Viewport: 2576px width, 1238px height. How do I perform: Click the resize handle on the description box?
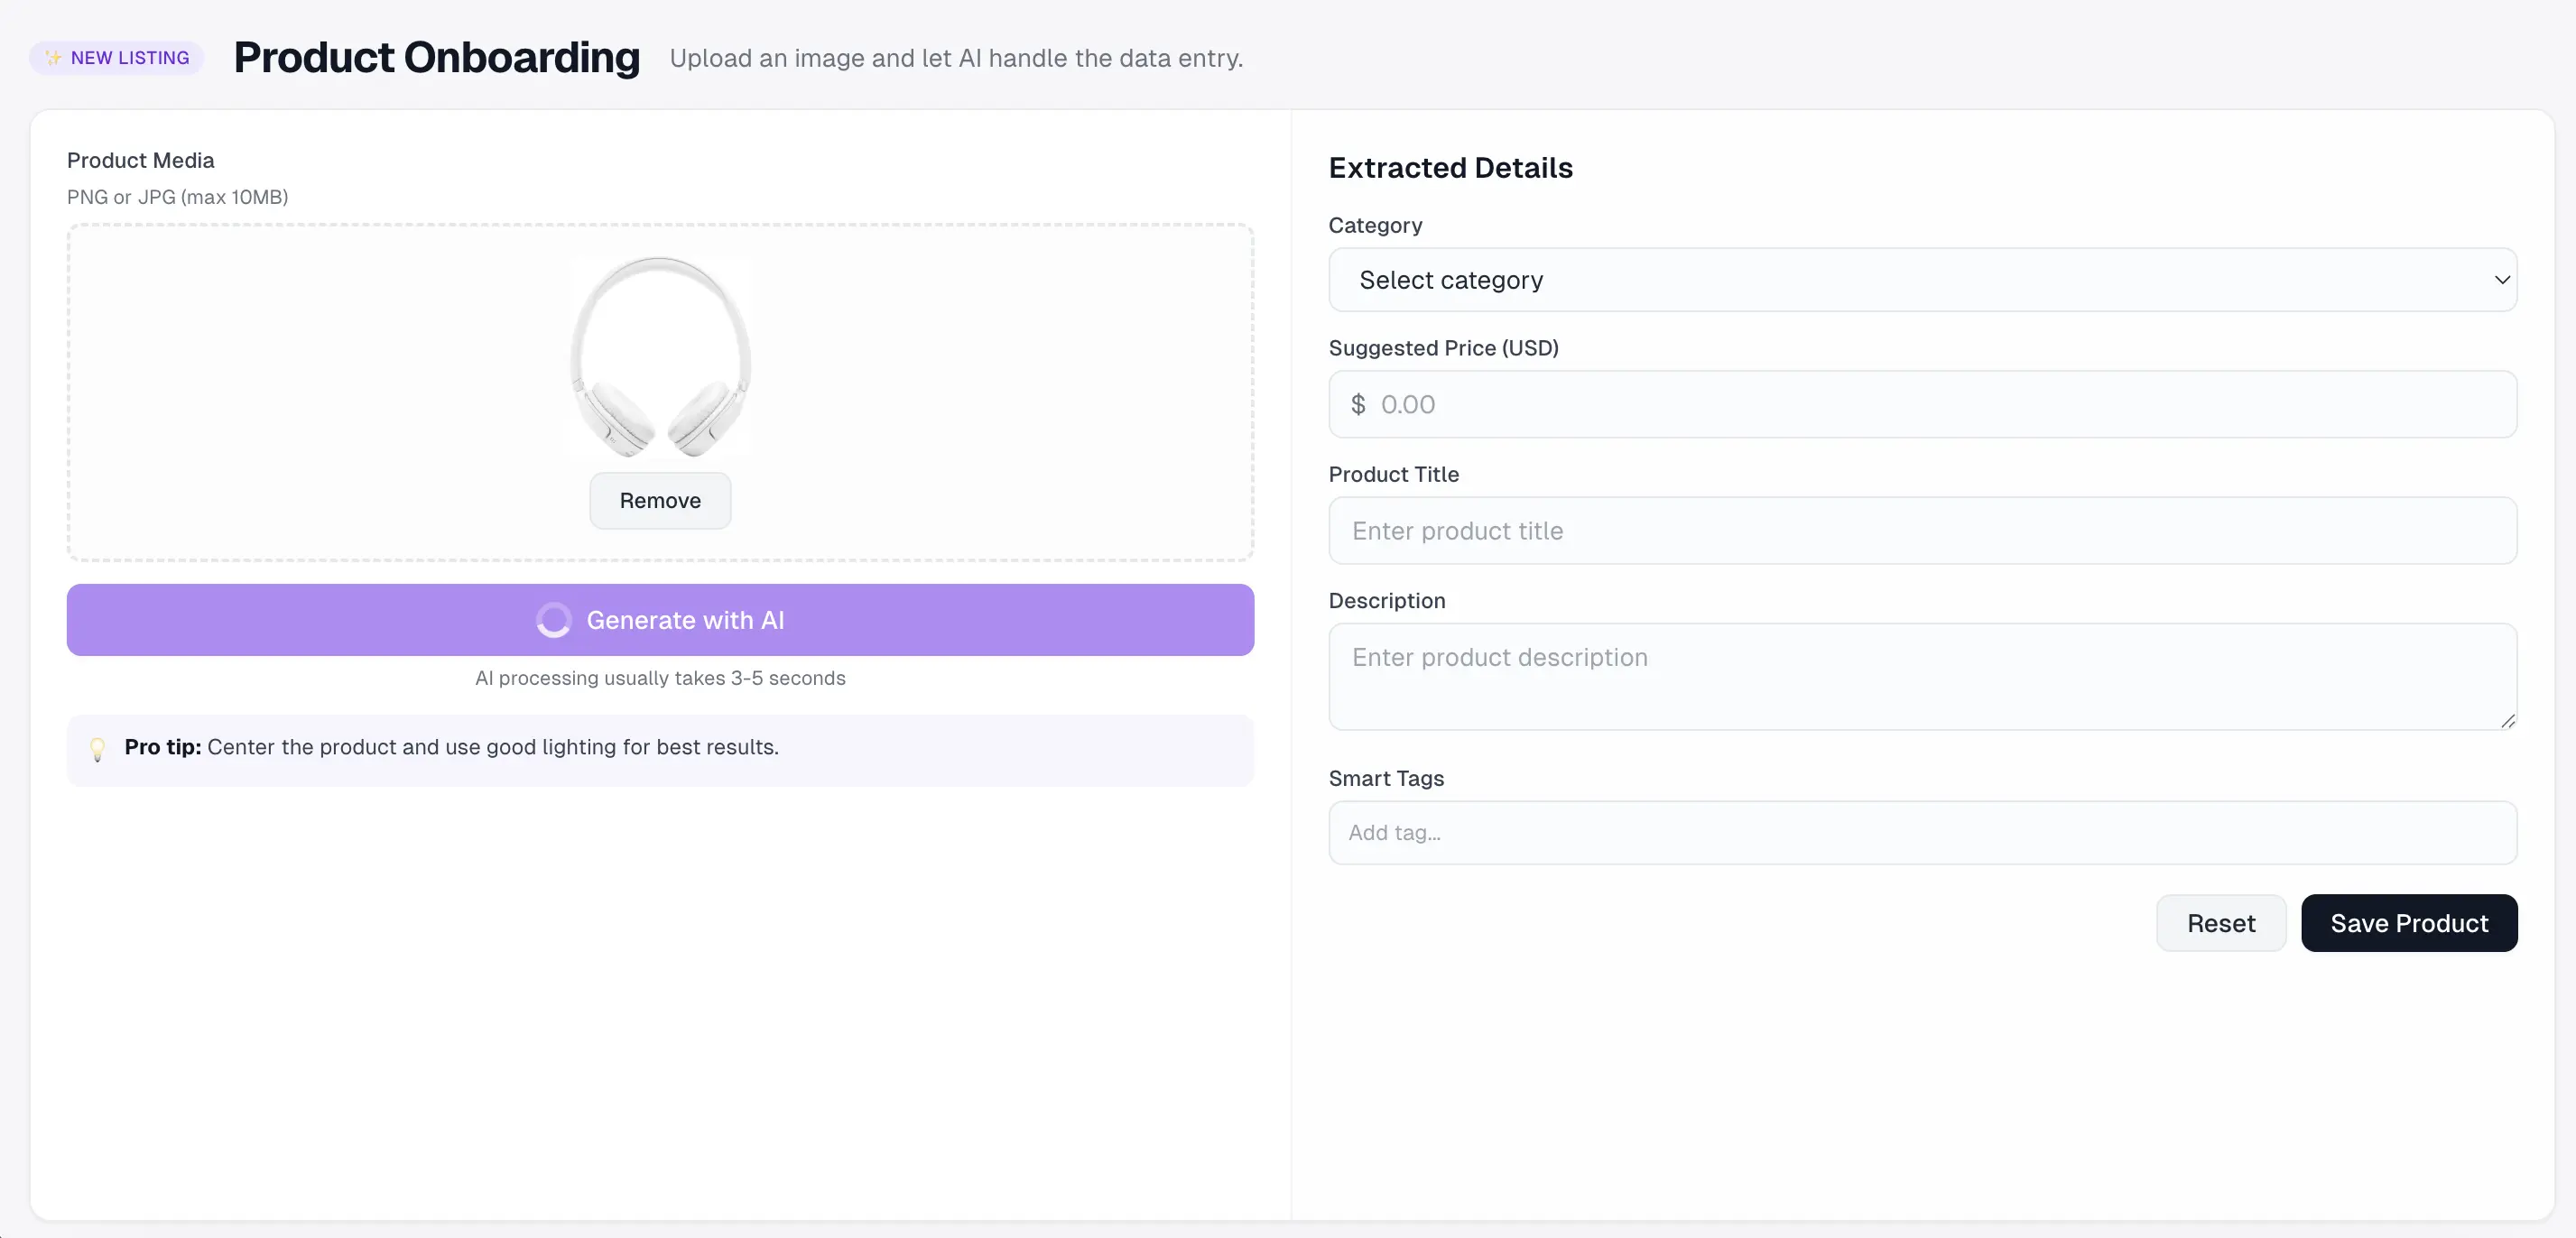coord(2508,721)
